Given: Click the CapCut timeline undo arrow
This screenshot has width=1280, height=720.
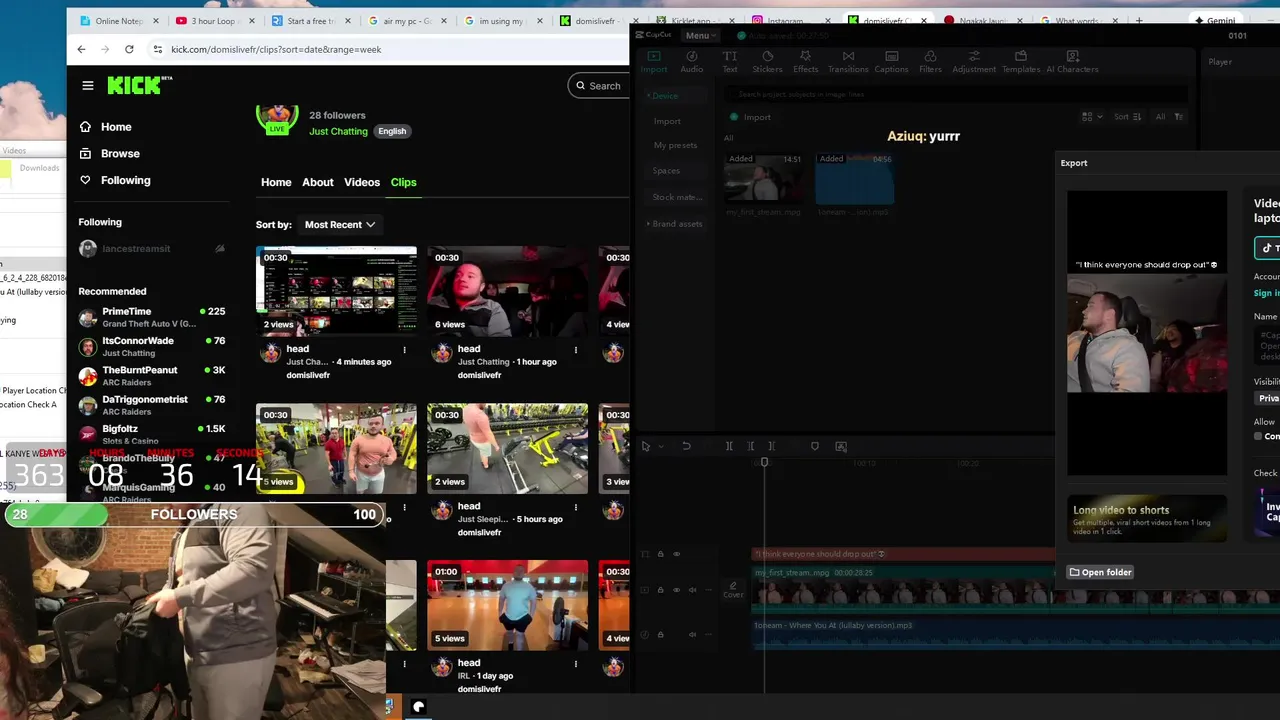Looking at the screenshot, I should [x=686, y=446].
